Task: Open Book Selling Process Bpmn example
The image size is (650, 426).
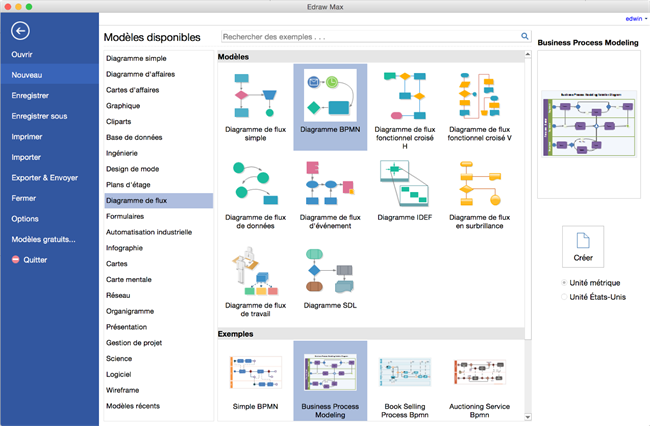Action: tap(405, 380)
